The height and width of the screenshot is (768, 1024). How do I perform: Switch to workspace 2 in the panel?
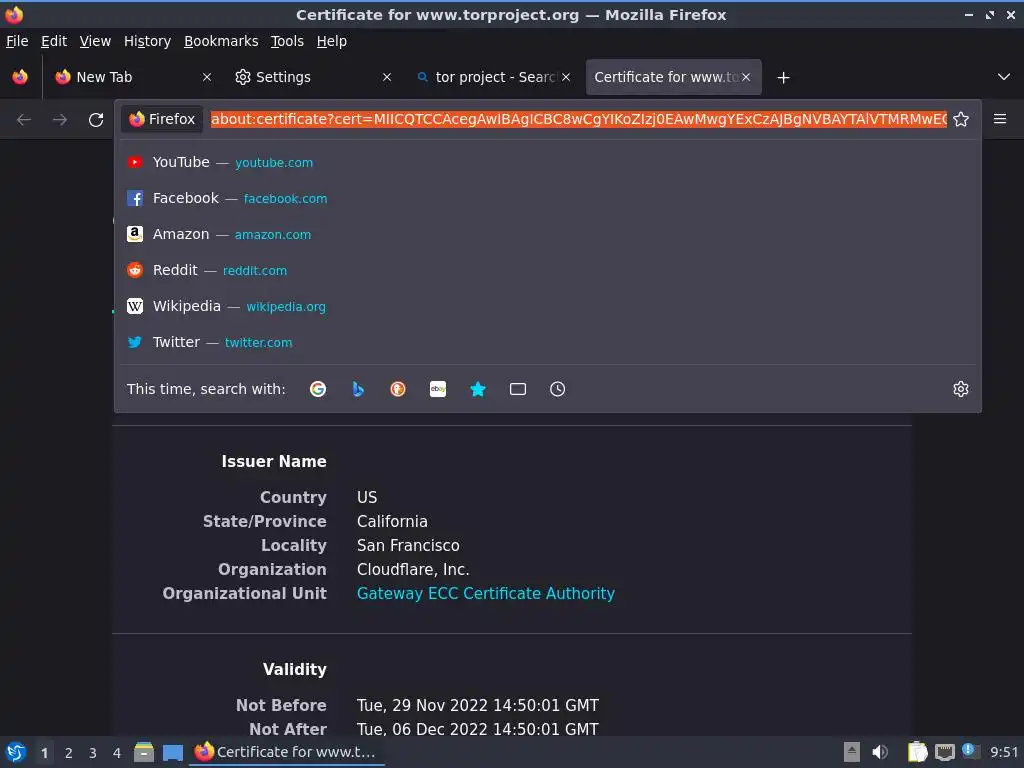tap(69, 753)
